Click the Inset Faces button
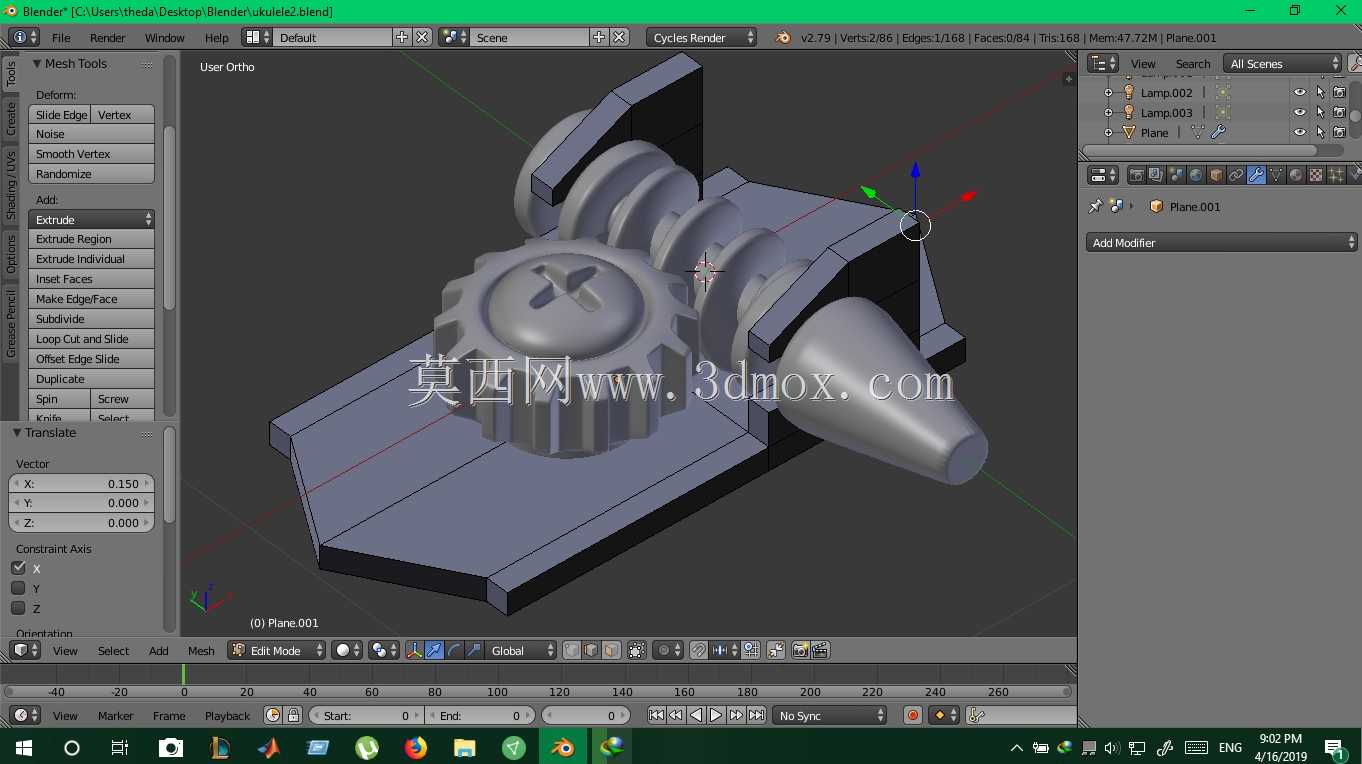Viewport: 1362px width, 764px height. click(91, 279)
